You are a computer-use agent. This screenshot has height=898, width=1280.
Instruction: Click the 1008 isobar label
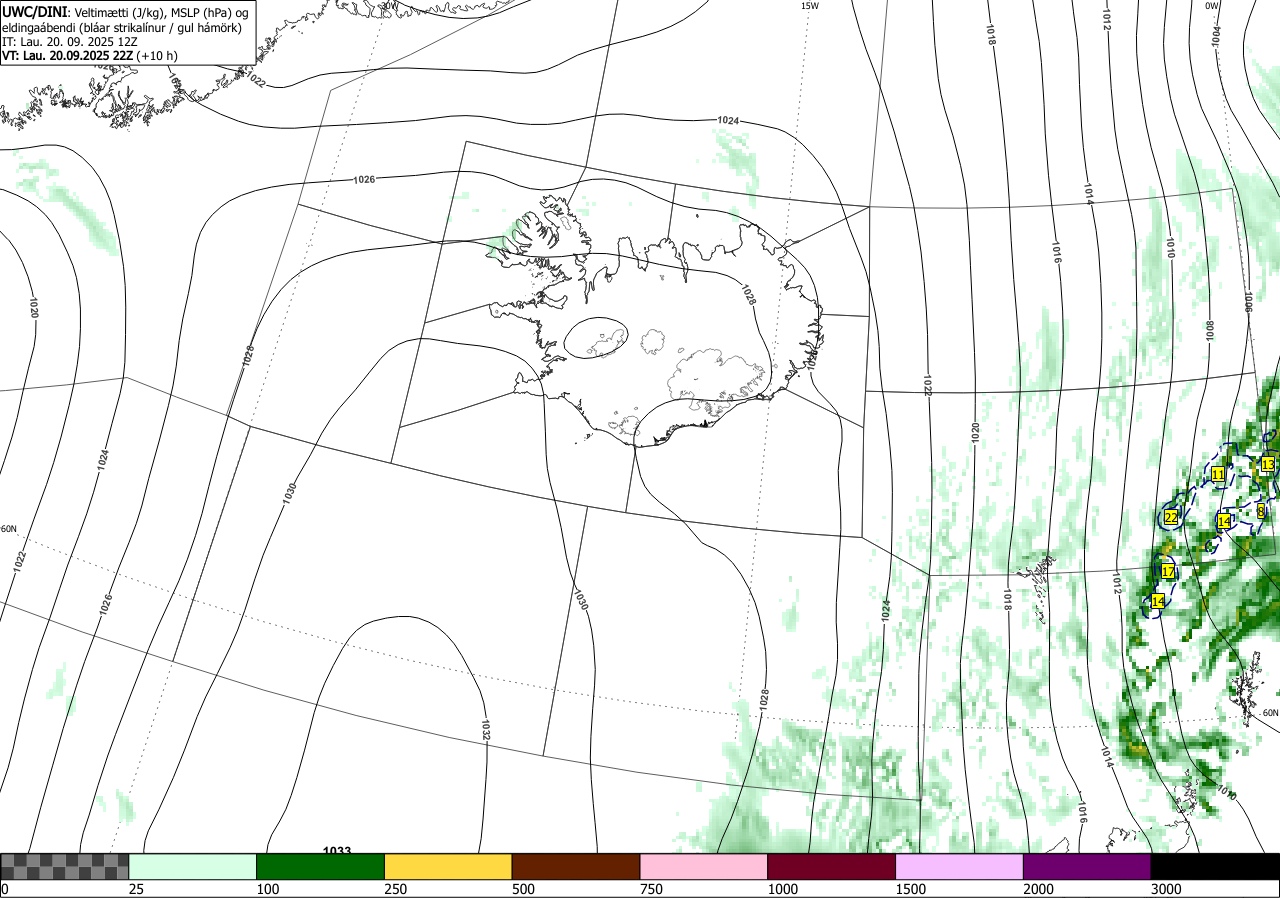(1209, 330)
